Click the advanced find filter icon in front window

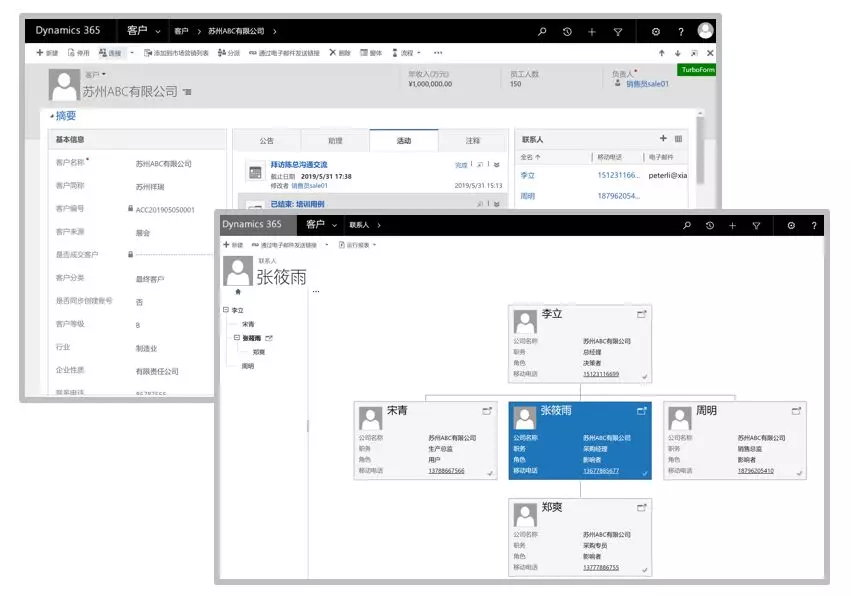pos(756,226)
